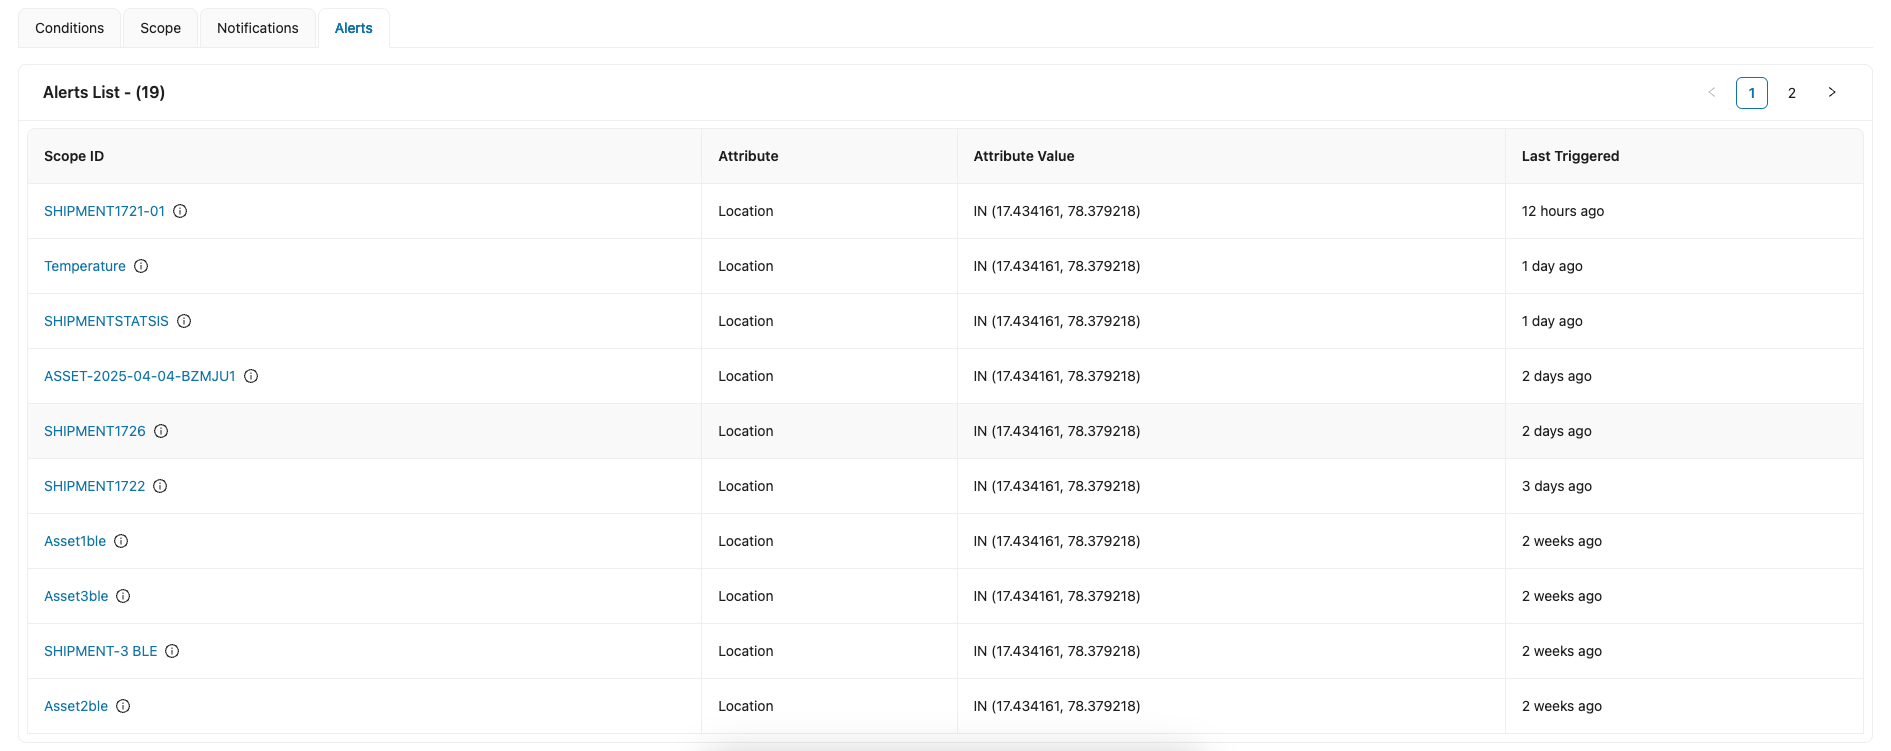The width and height of the screenshot is (1891, 751).
Task: Click info icon beside ASSET-2025-04-04-BZMJU1
Action: click(251, 376)
